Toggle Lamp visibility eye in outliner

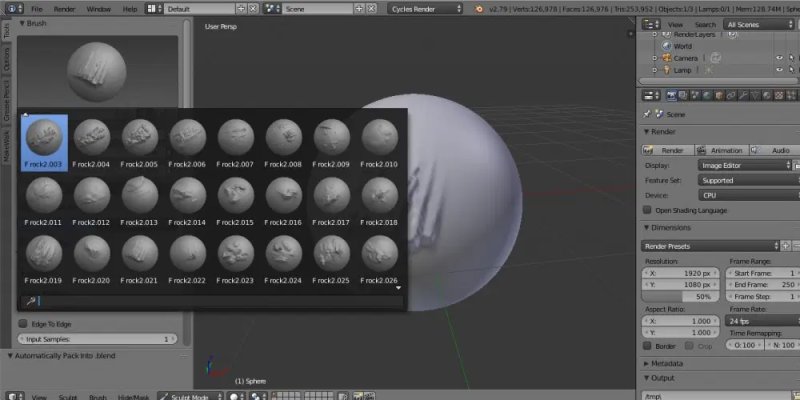pyautogui.click(x=779, y=70)
